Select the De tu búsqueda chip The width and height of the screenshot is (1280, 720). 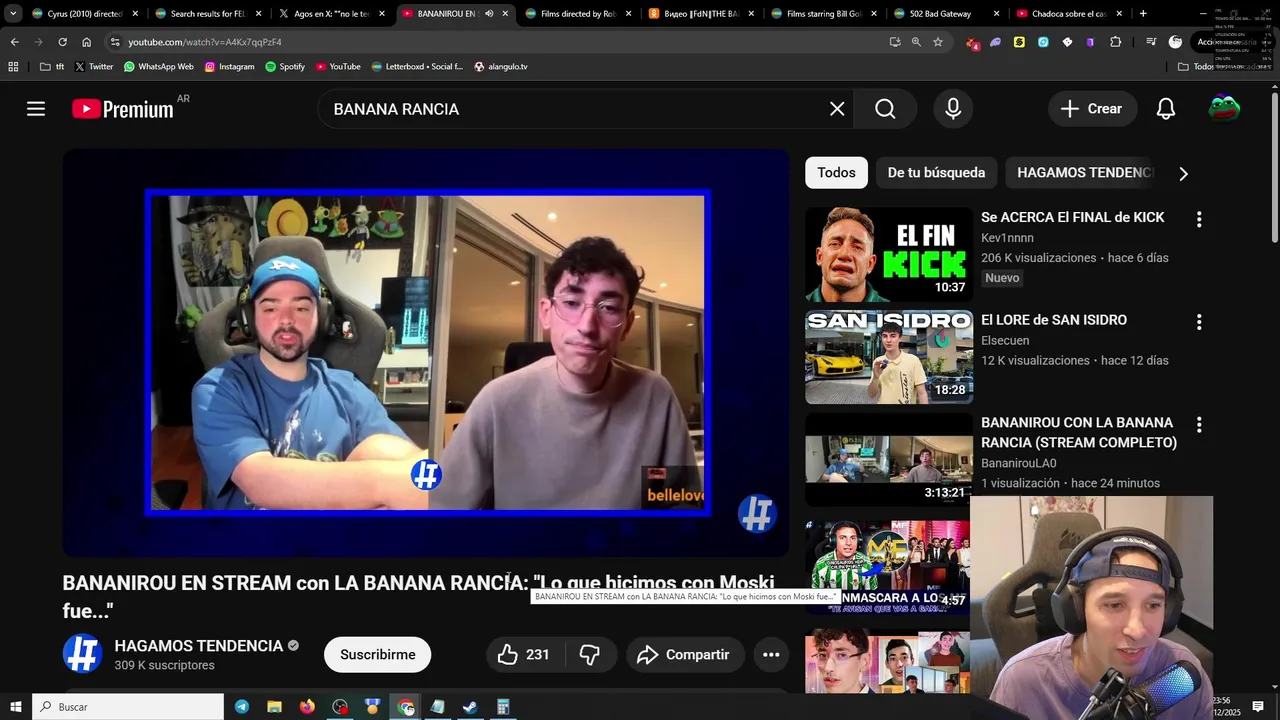[936, 173]
